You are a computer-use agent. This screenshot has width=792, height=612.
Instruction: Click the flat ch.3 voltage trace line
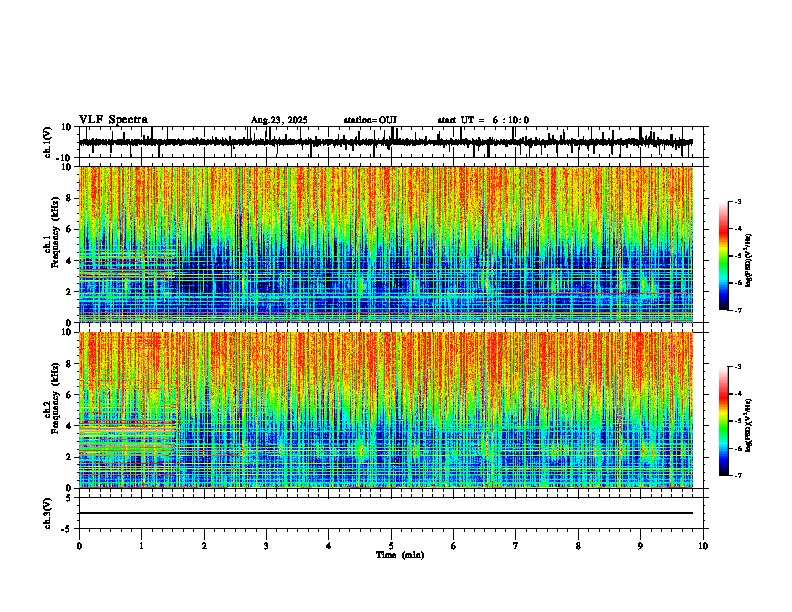point(386,513)
